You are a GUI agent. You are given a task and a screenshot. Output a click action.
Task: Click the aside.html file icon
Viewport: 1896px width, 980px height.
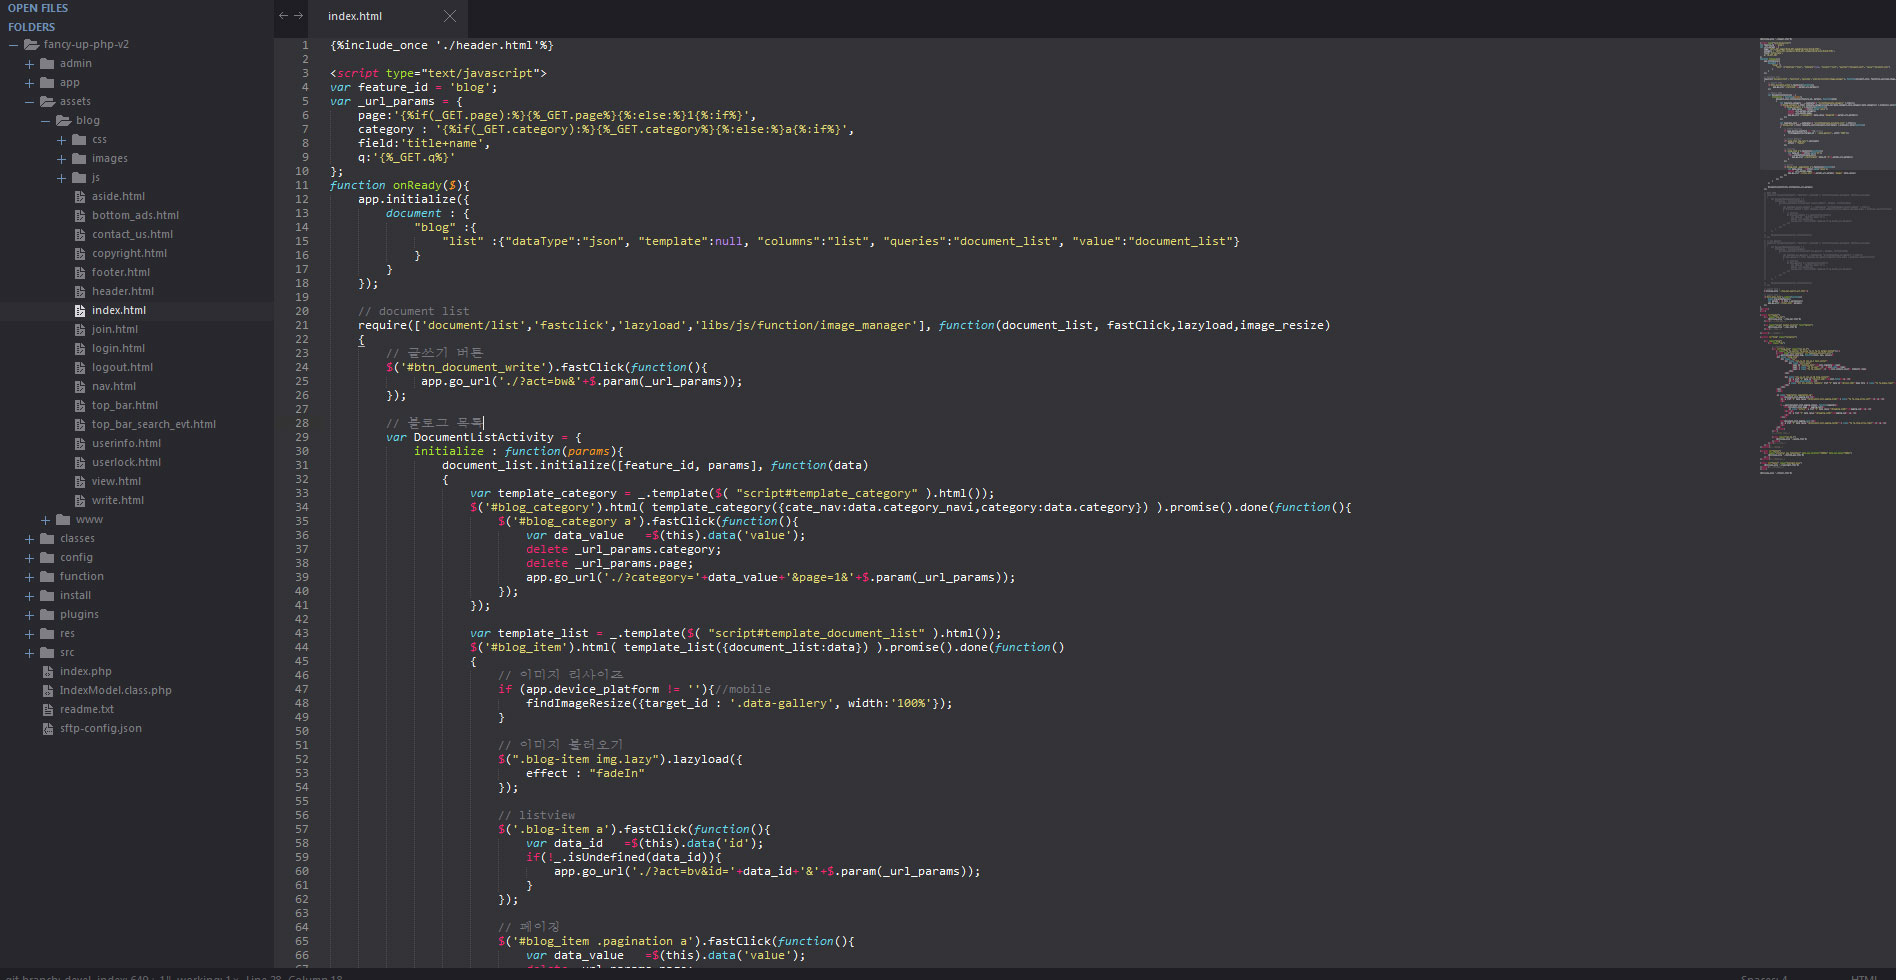point(80,197)
